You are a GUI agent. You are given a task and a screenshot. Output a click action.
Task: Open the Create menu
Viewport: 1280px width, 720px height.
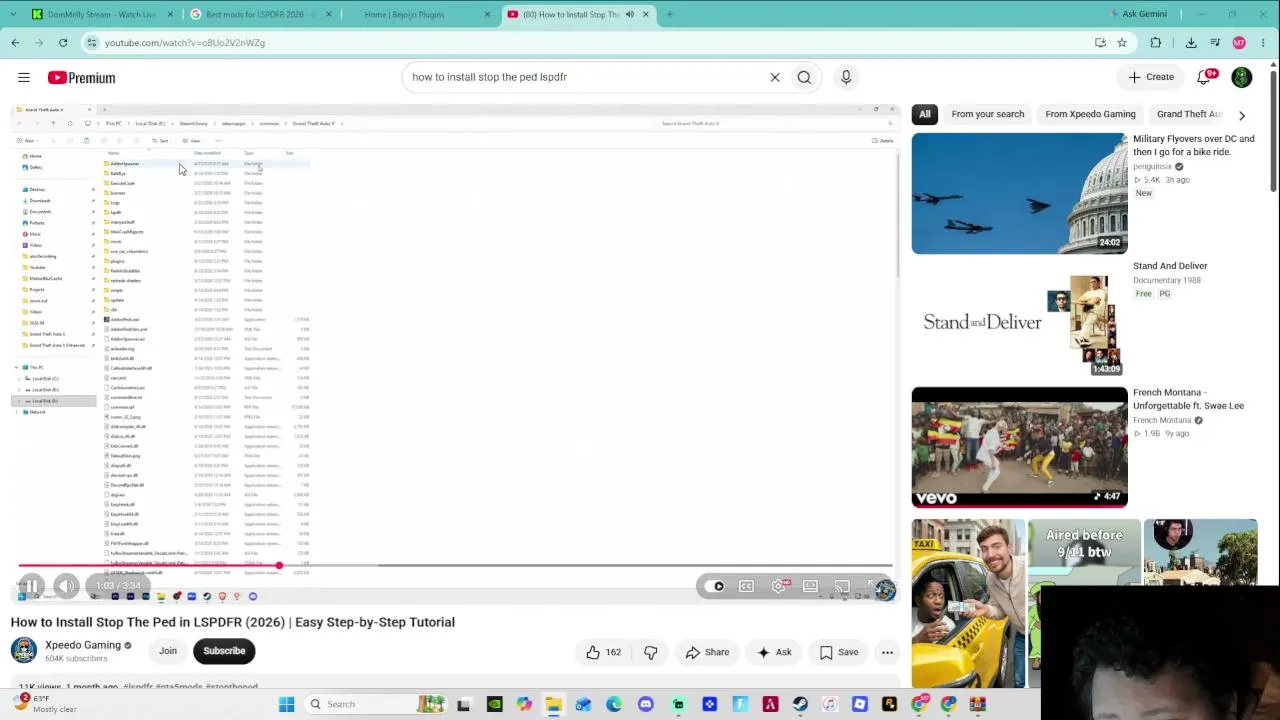[1151, 77]
